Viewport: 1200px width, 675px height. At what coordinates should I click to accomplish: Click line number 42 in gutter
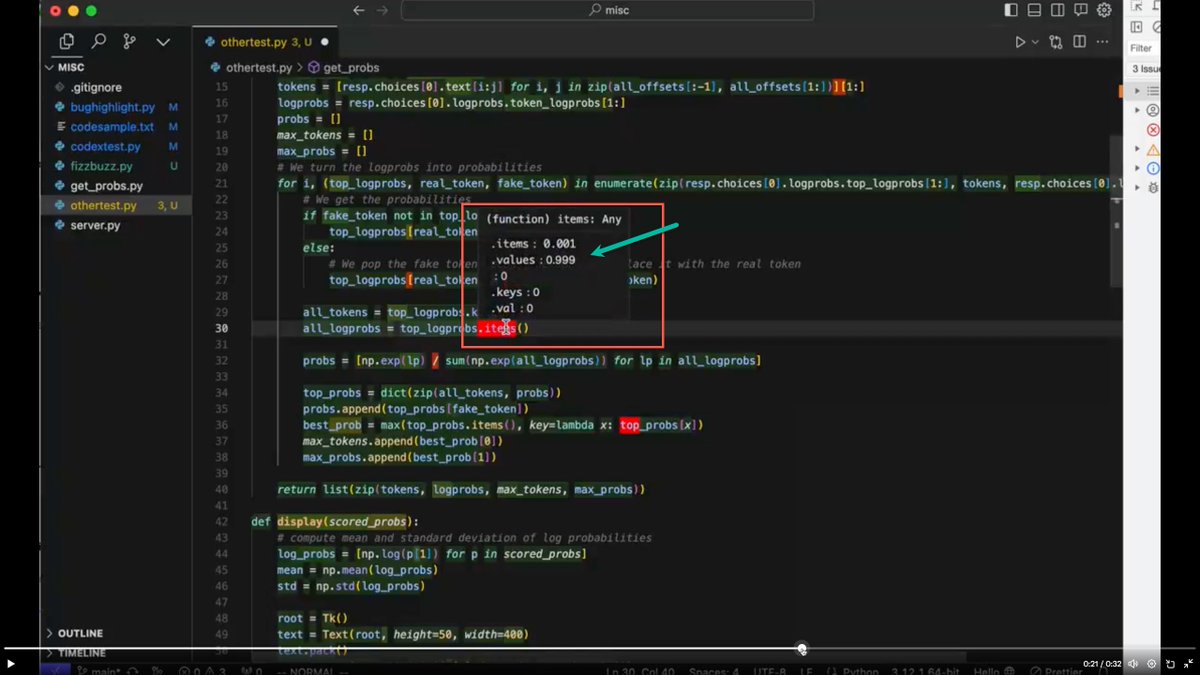click(x=221, y=522)
